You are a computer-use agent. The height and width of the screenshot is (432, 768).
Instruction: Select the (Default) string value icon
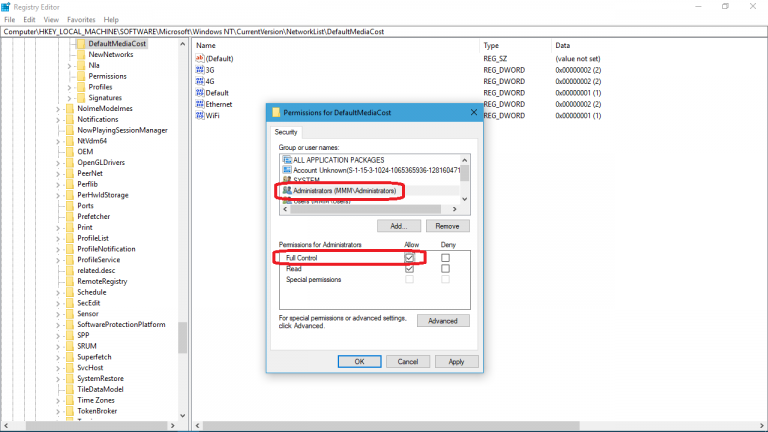200,58
